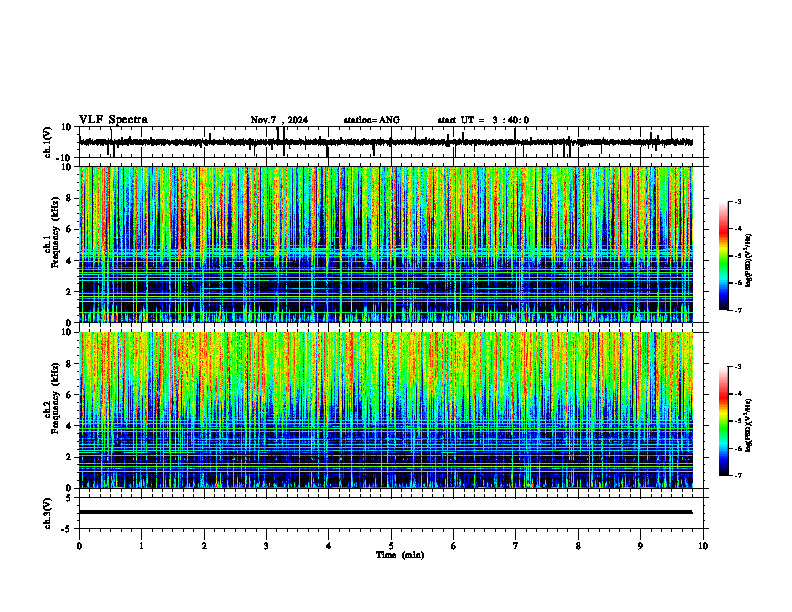
Task: Click time axis tick label "5"
Action: coord(391,546)
